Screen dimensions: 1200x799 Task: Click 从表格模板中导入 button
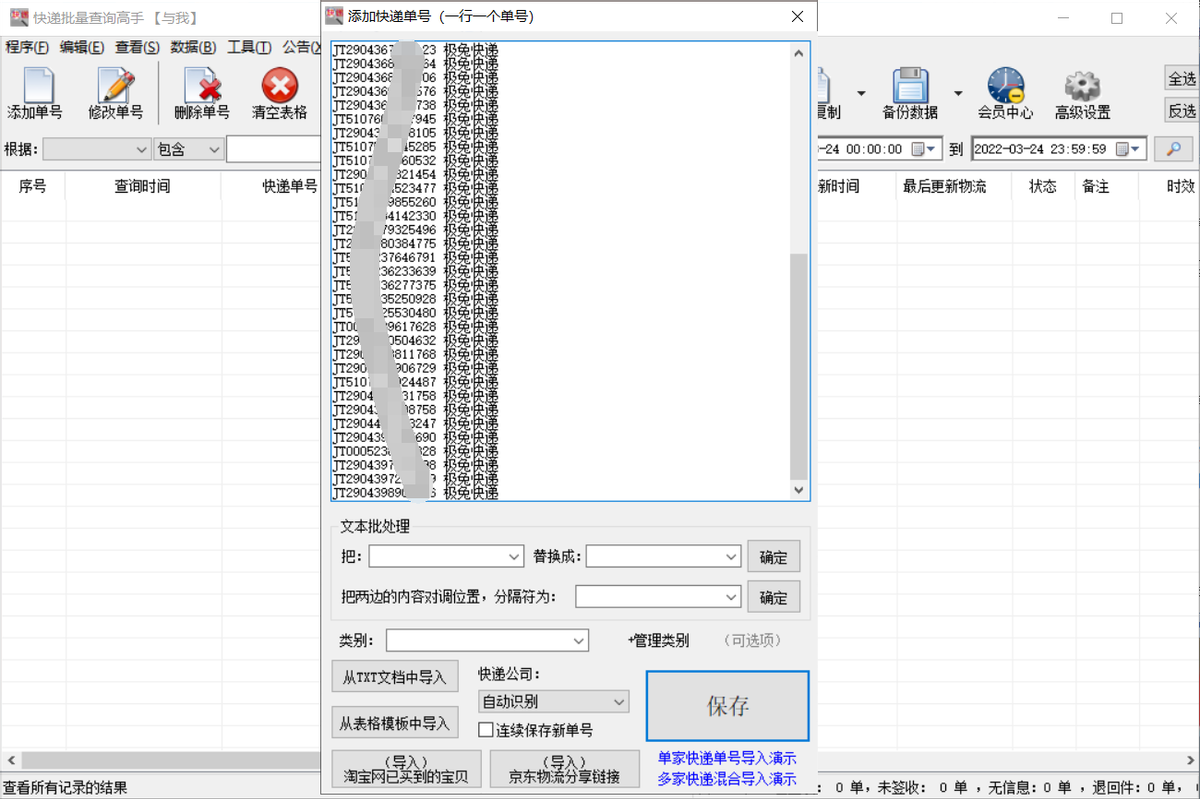(x=394, y=721)
